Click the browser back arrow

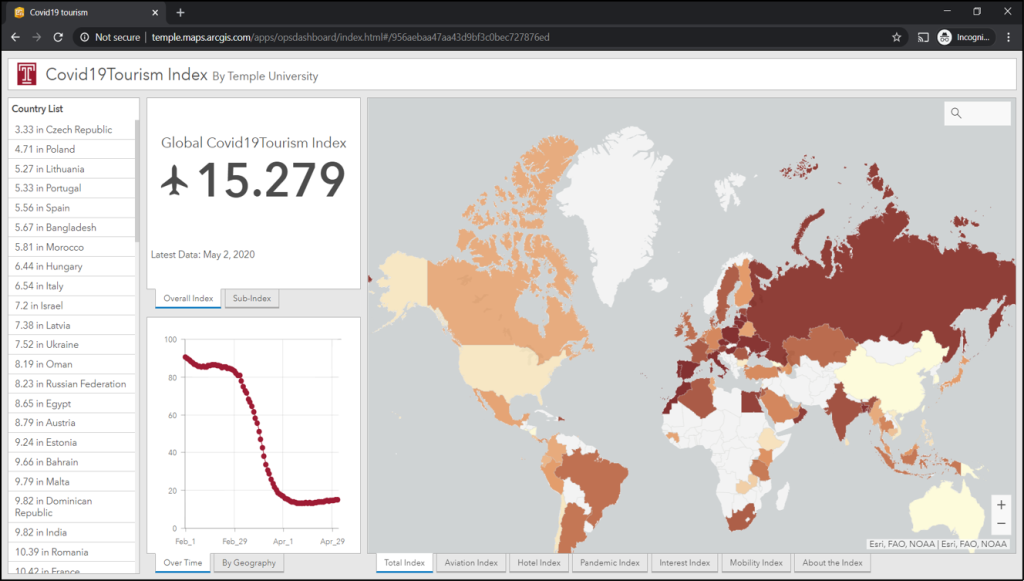tap(15, 37)
